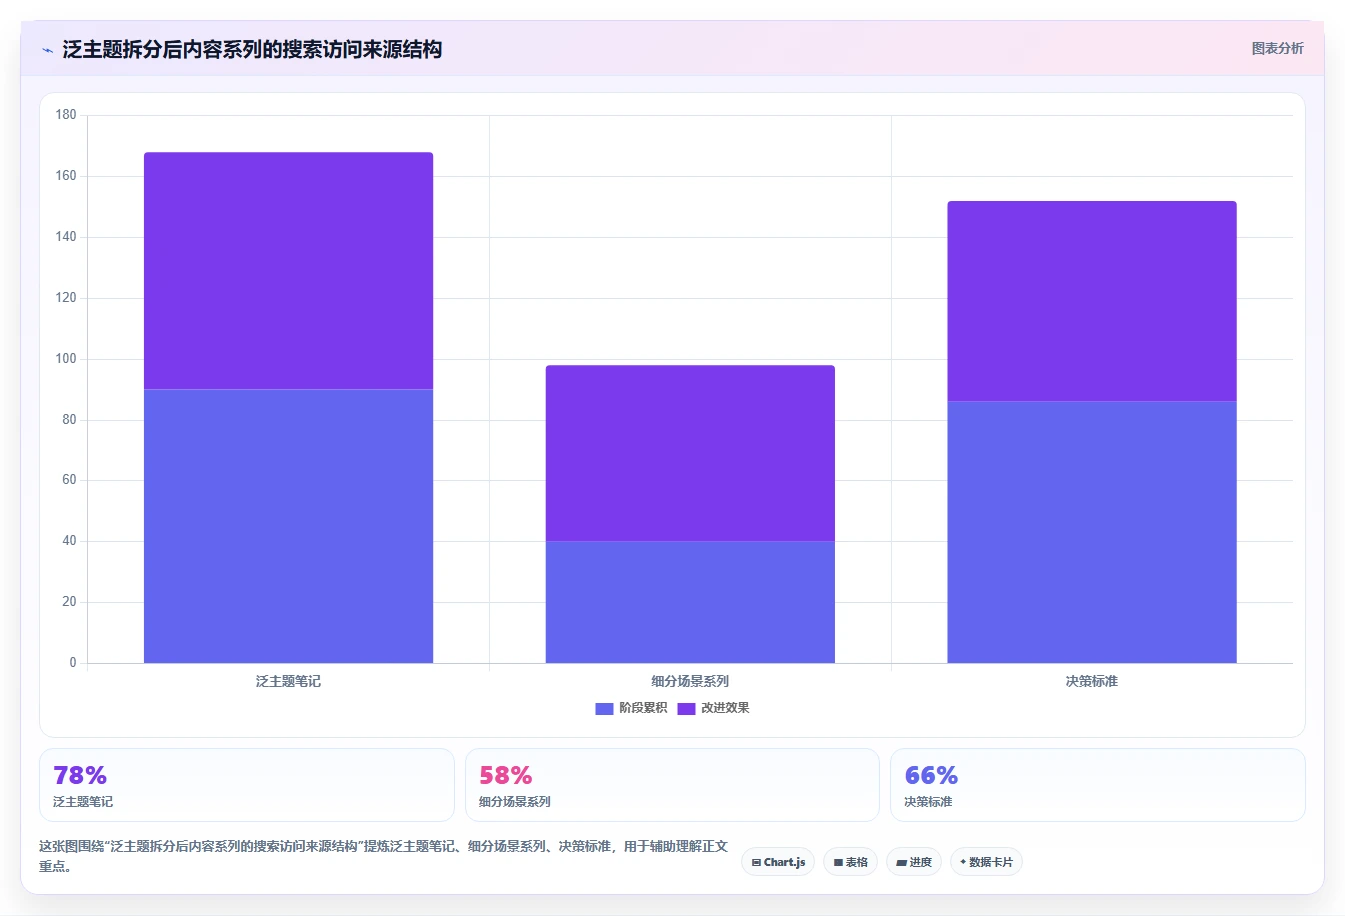Image resolution: width=1345 pixels, height=916 pixels.
Task: Click the 数据卡片 tag
Action: pos(986,862)
